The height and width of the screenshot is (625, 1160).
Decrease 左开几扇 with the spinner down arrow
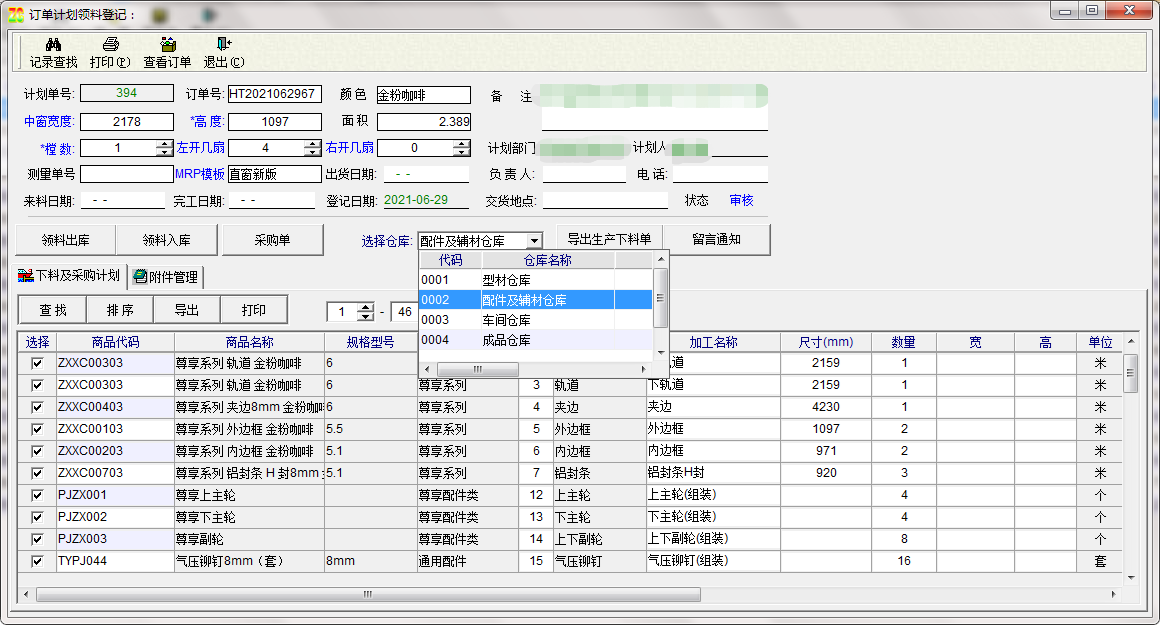click(x=312, y=152)
